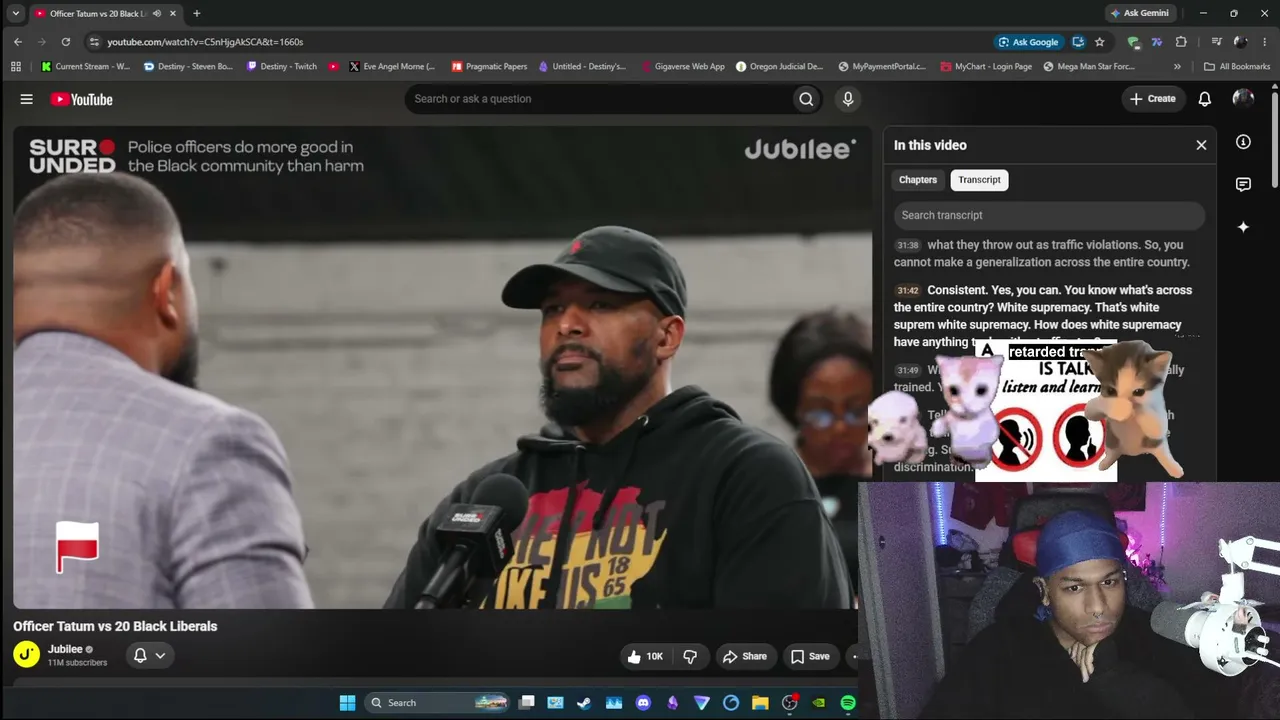Like the video with thumbs up
Viewport: 1280px width, 720px height.
coord(645,656)
